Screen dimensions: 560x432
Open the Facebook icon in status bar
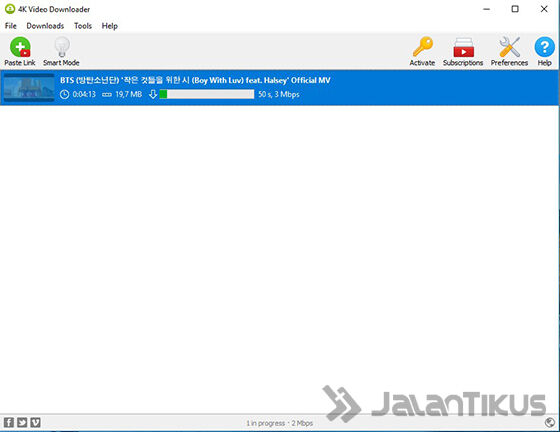(9, 423)
